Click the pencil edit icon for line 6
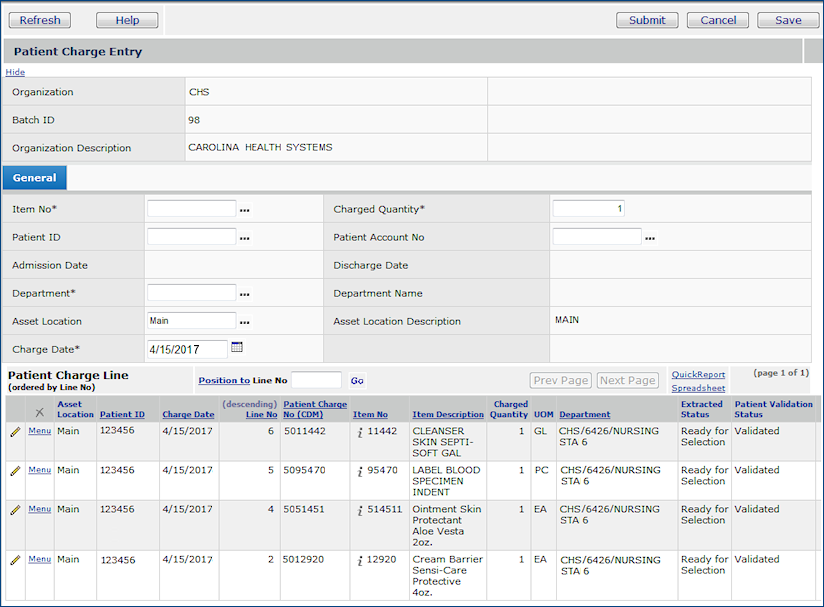Image resolution: width=824 pixels, height=607 pixels. (15, 432)
